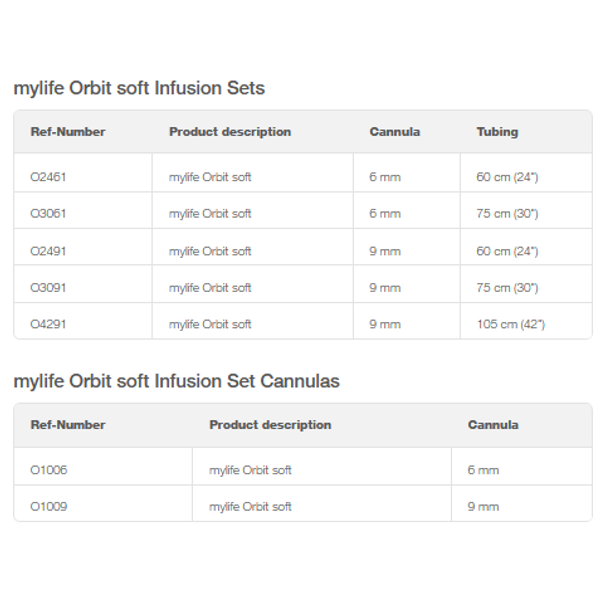Viewport: 600px width, 600px height.
Task: Select the O3061 reference number
Action: click(x=48, y=214)
